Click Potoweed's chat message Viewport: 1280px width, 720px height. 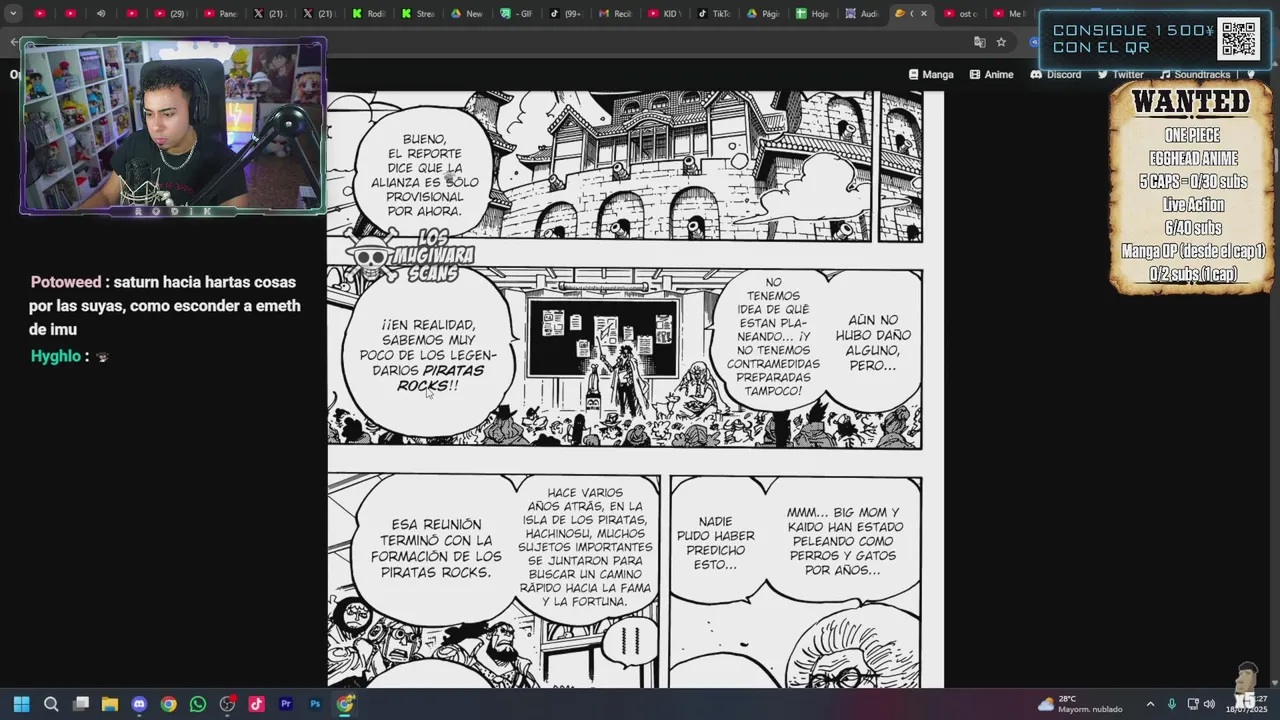165,305
